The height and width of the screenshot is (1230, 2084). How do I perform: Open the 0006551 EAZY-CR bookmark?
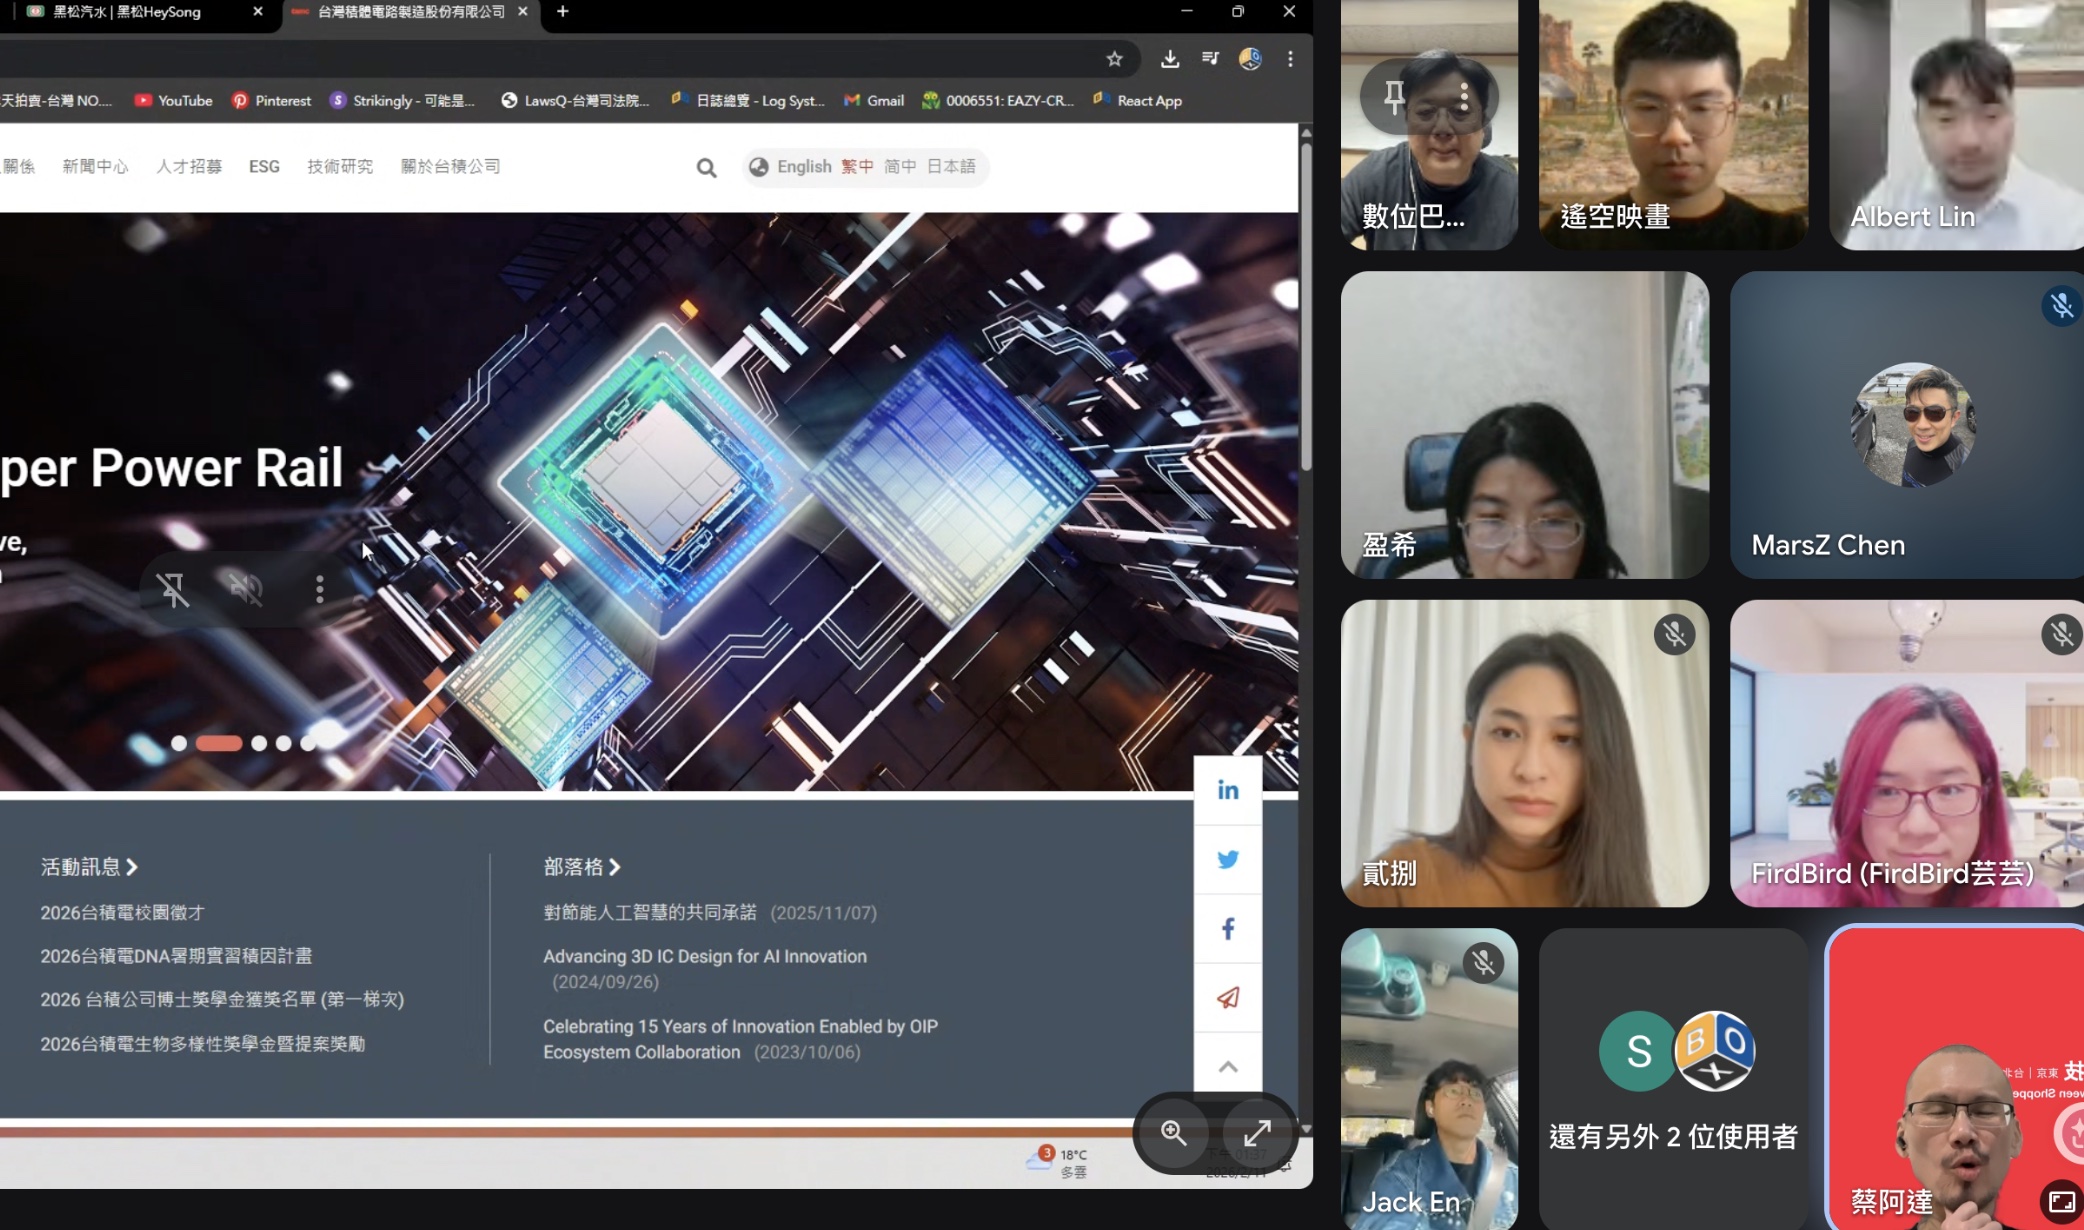tap(998, 100)
